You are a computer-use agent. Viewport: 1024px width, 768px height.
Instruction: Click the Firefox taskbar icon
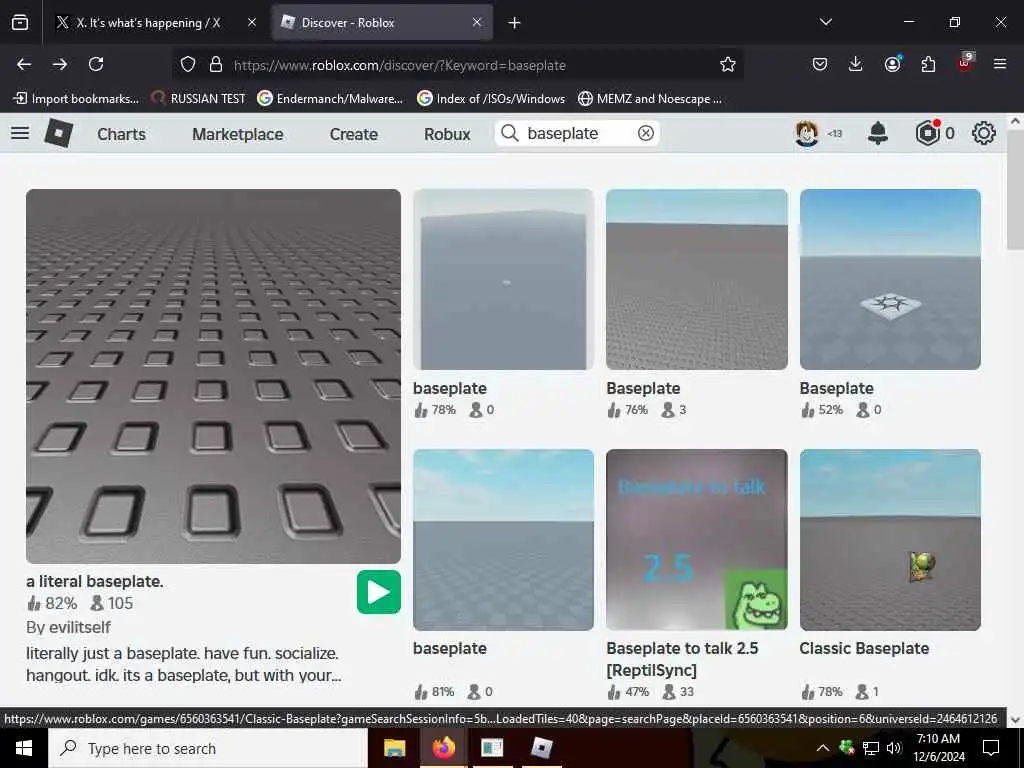443,748
